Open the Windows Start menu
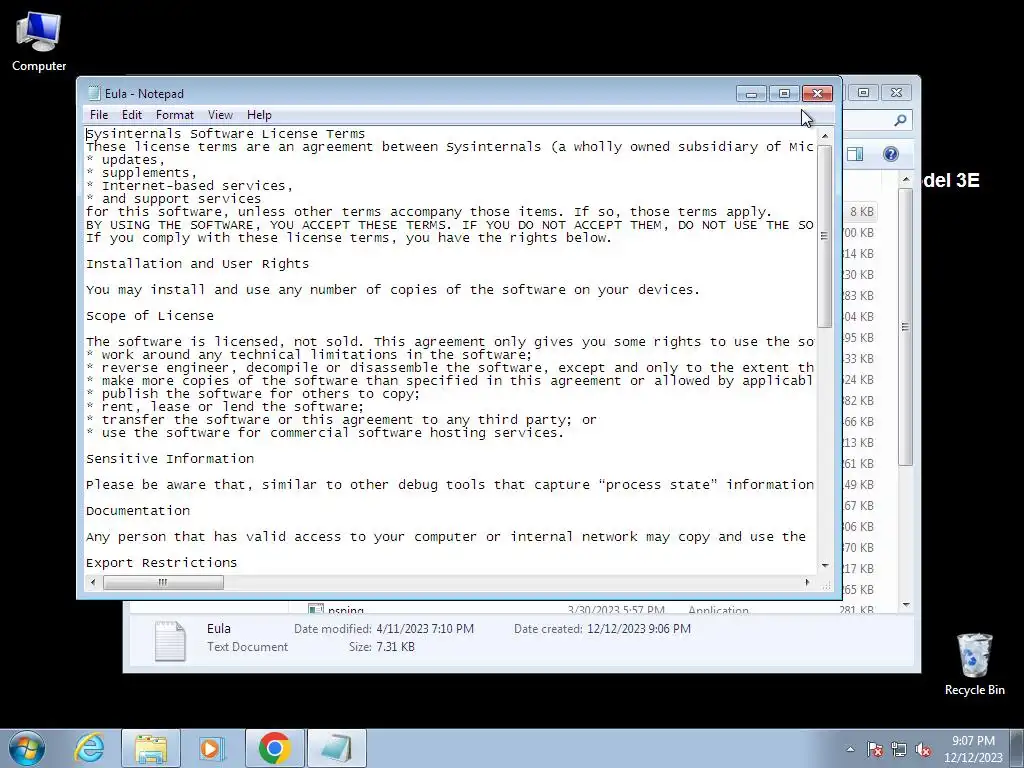Viewport: 1024px width, 768px height. pos(27,748)
